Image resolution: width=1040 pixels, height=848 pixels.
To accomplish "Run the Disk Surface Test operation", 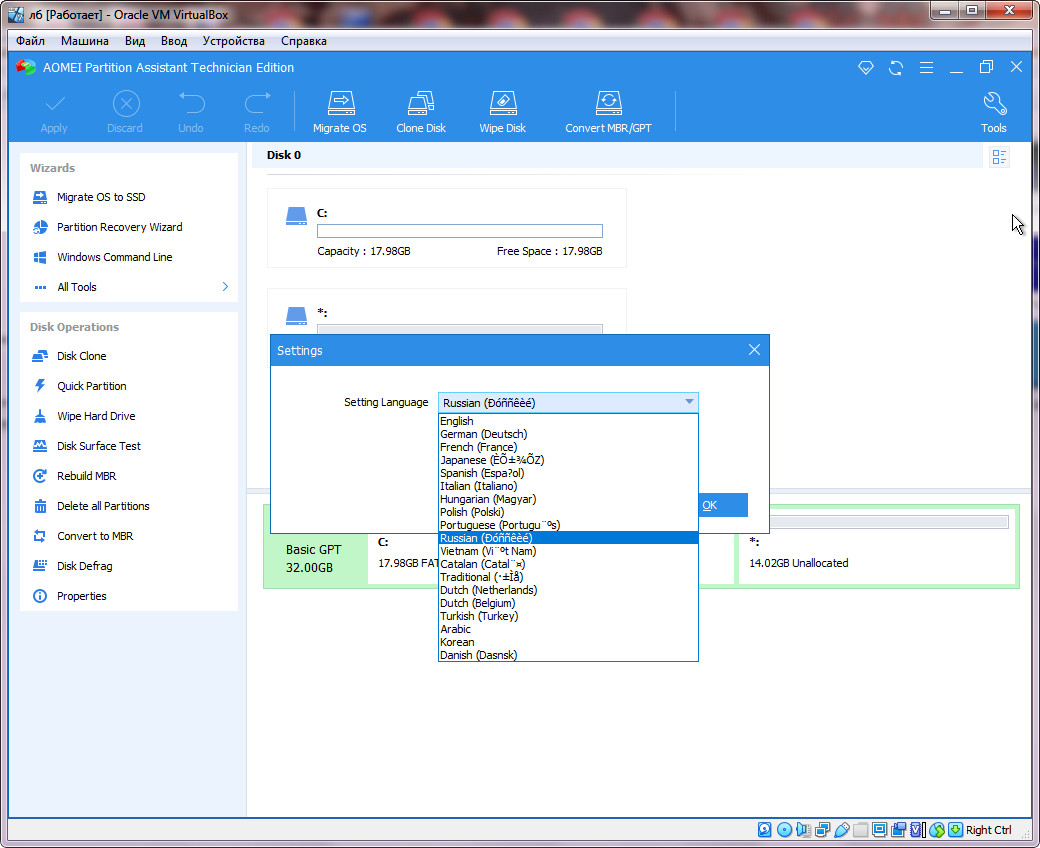I will [x=98, y=446].
